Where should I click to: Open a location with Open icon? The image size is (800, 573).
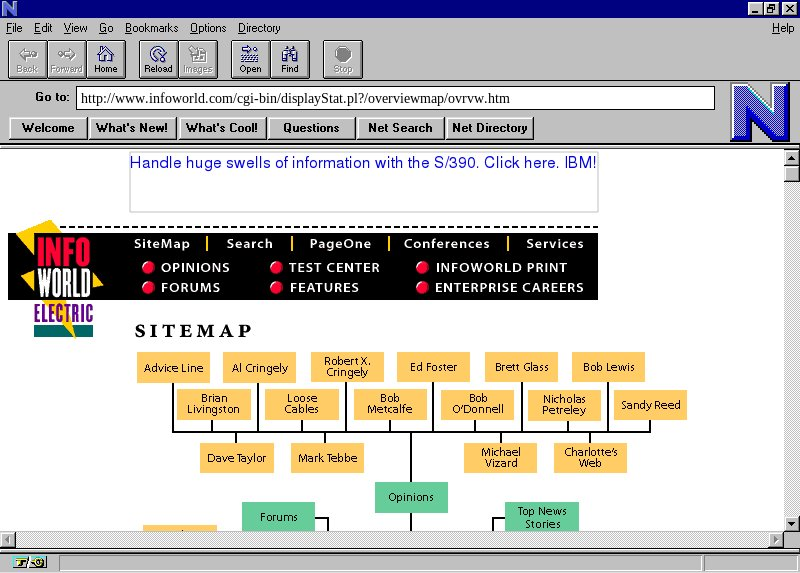pyautogui.click(x=250, y=59)
